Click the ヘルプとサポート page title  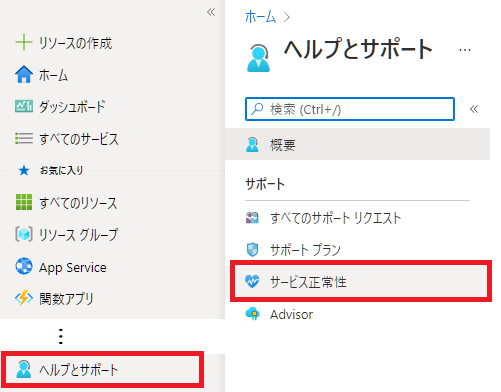(358, 49)
